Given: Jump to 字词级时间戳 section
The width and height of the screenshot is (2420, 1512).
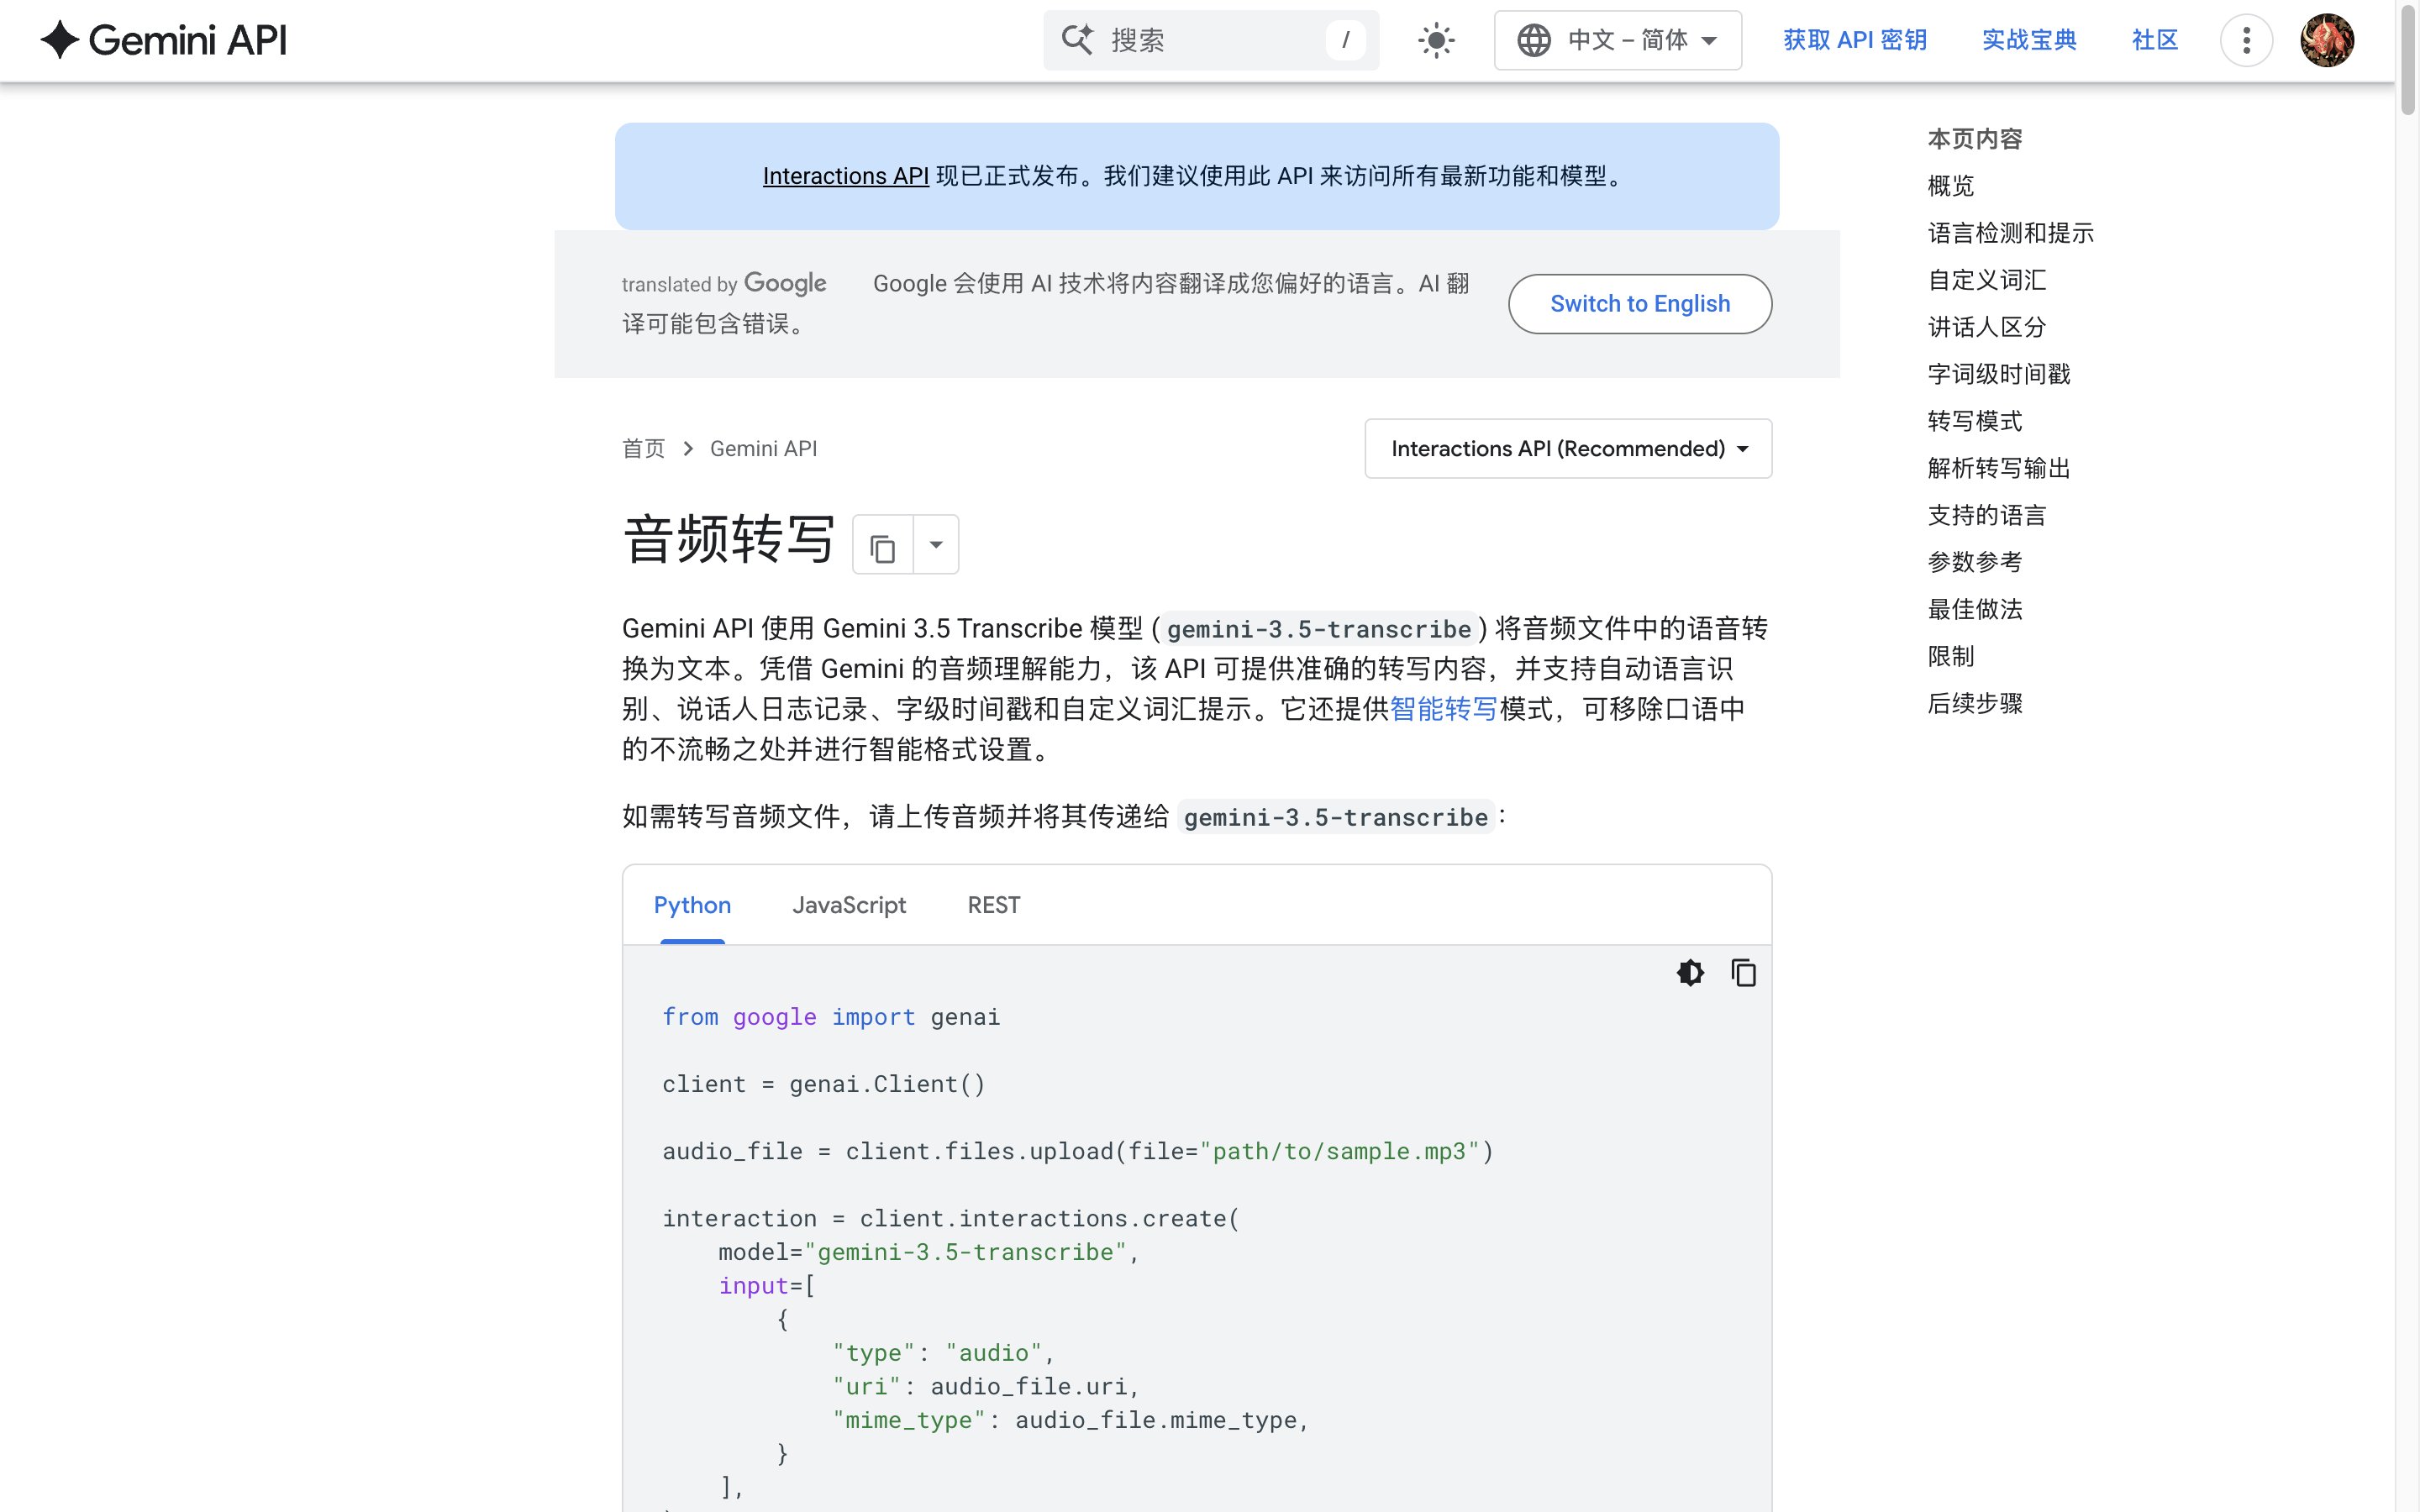Looking at the screenshot, I should (1998, 374).
